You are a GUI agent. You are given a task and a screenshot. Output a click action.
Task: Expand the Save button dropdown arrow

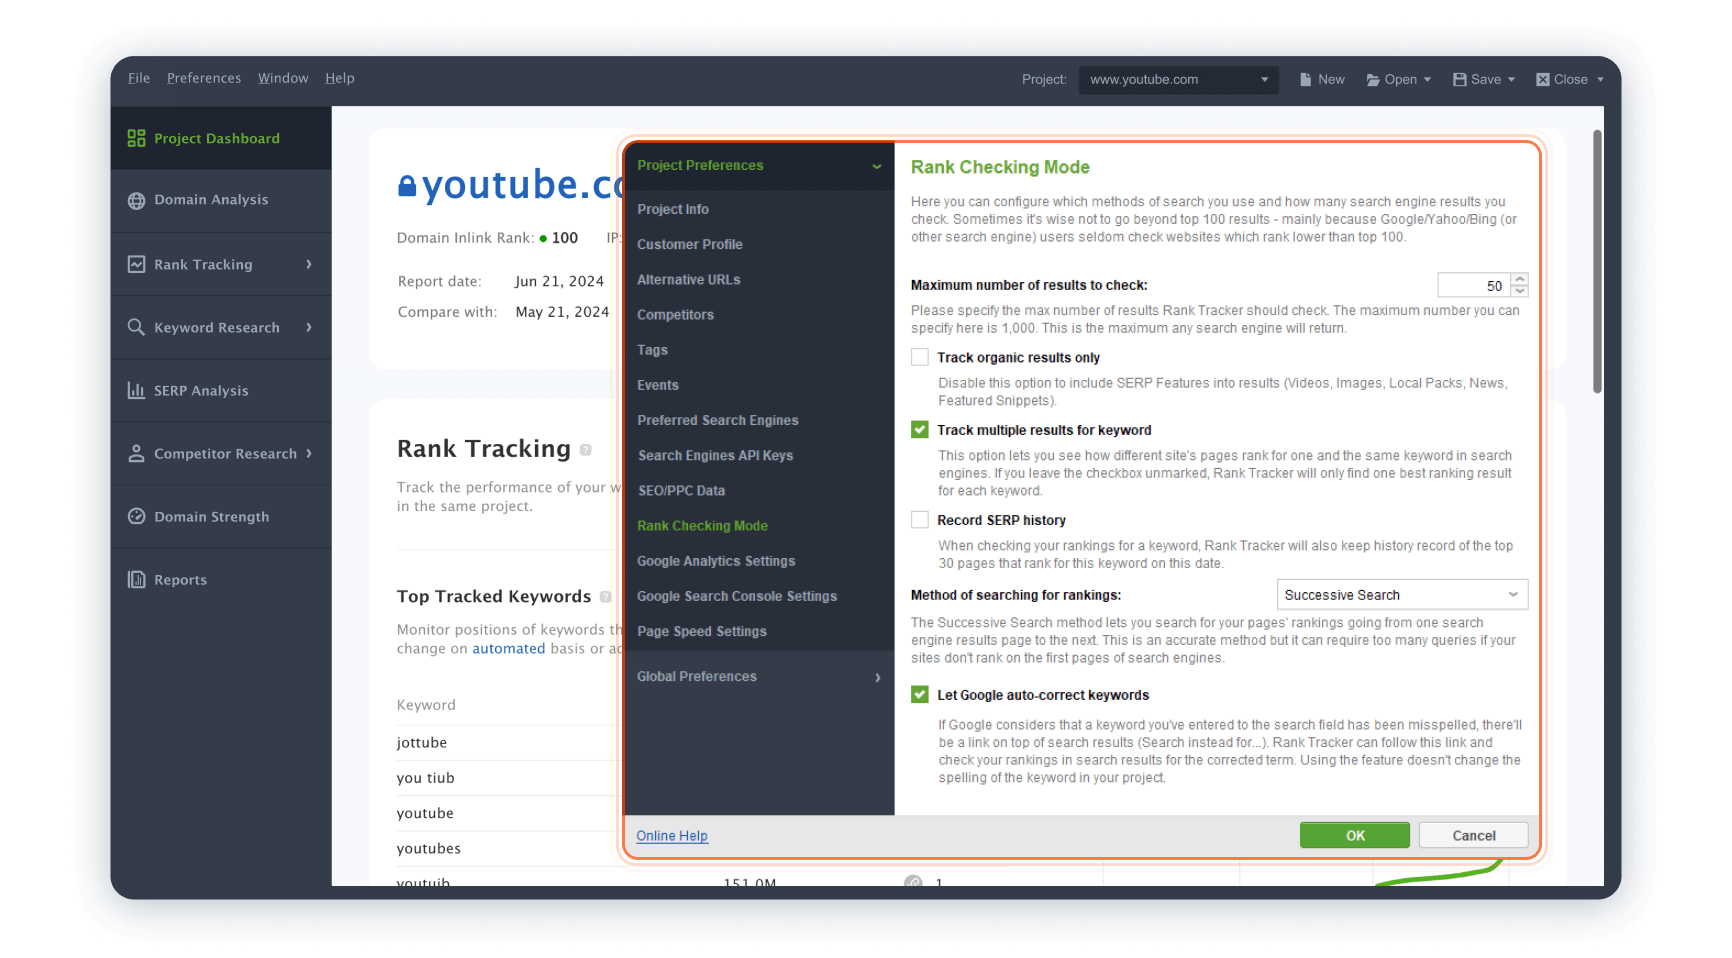1511,80
